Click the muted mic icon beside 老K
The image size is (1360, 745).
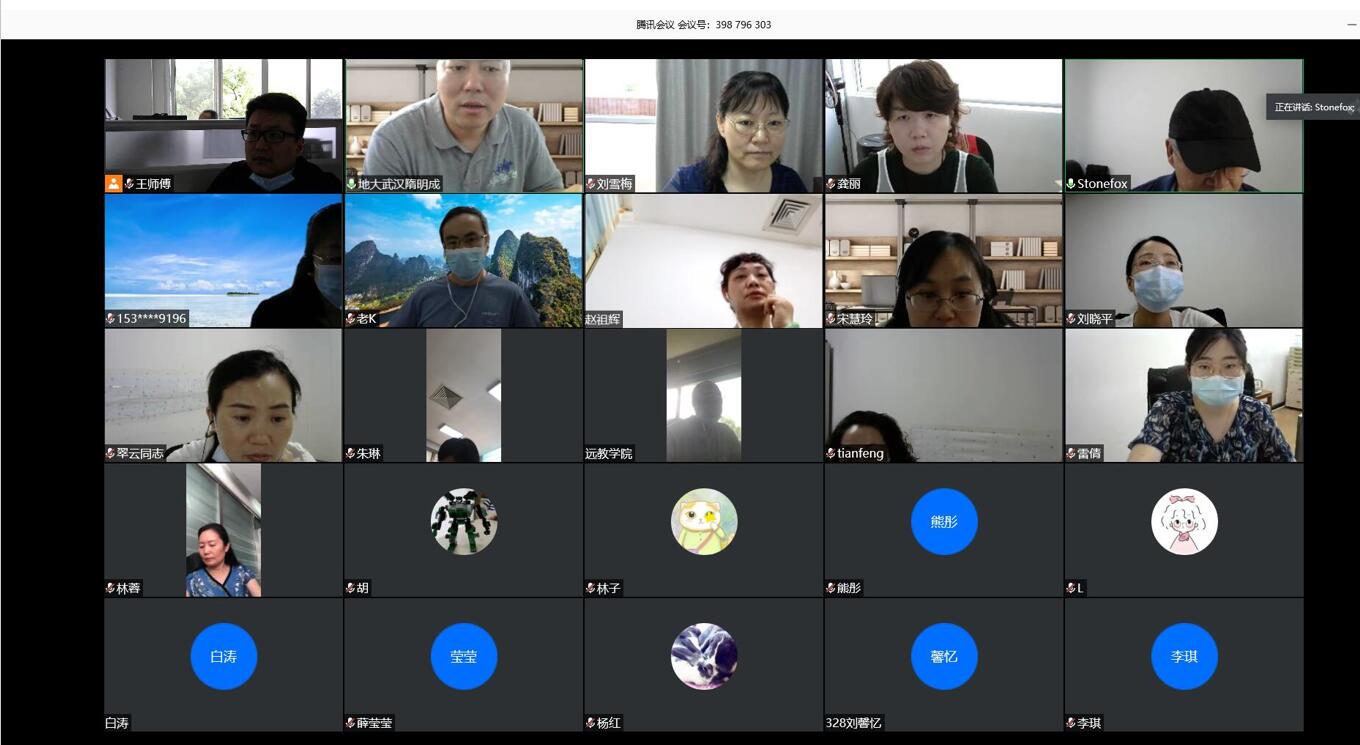click(351, 319)
